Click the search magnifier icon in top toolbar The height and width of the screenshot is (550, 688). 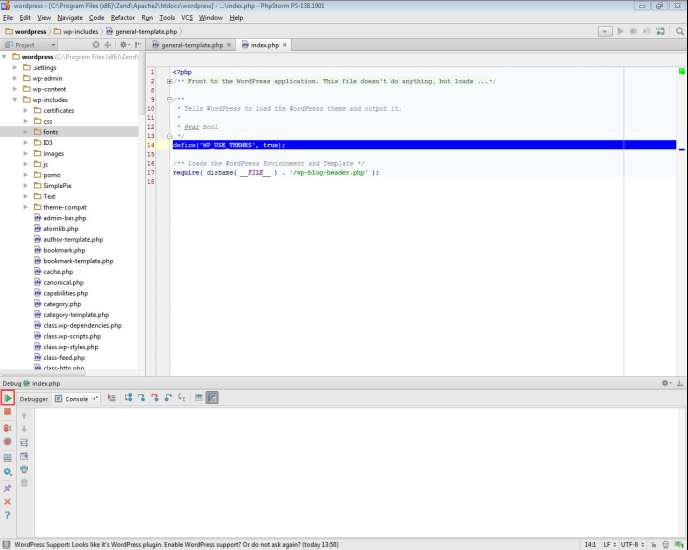tap(680, 31)
